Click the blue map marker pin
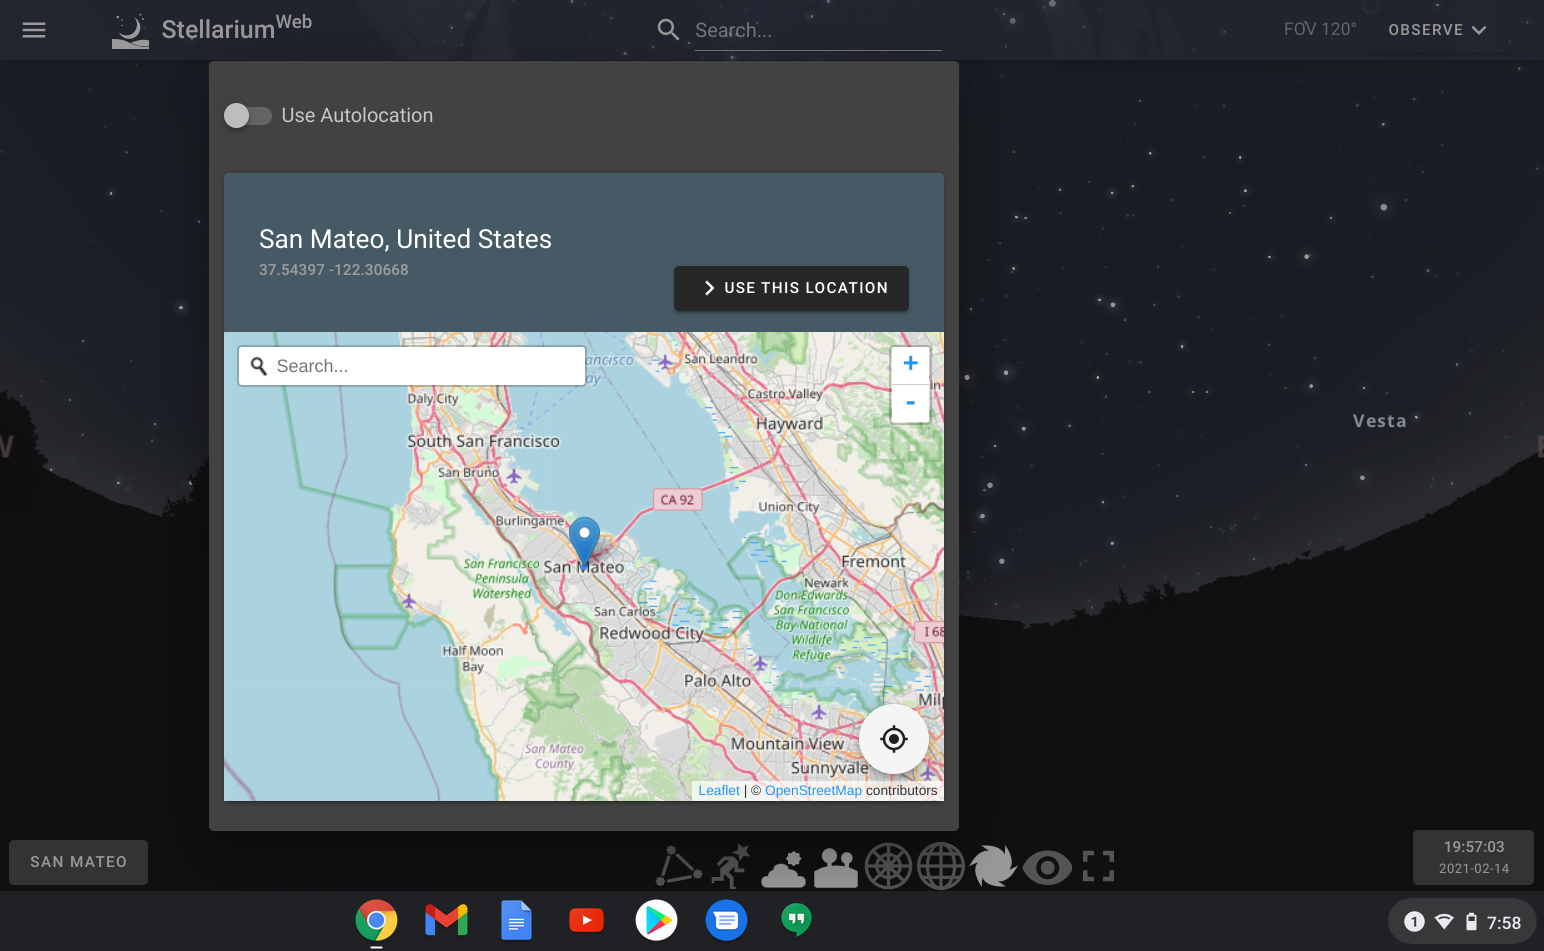Image resolution: width=1544 pixels, height=951 pixels. pos(584,542)
